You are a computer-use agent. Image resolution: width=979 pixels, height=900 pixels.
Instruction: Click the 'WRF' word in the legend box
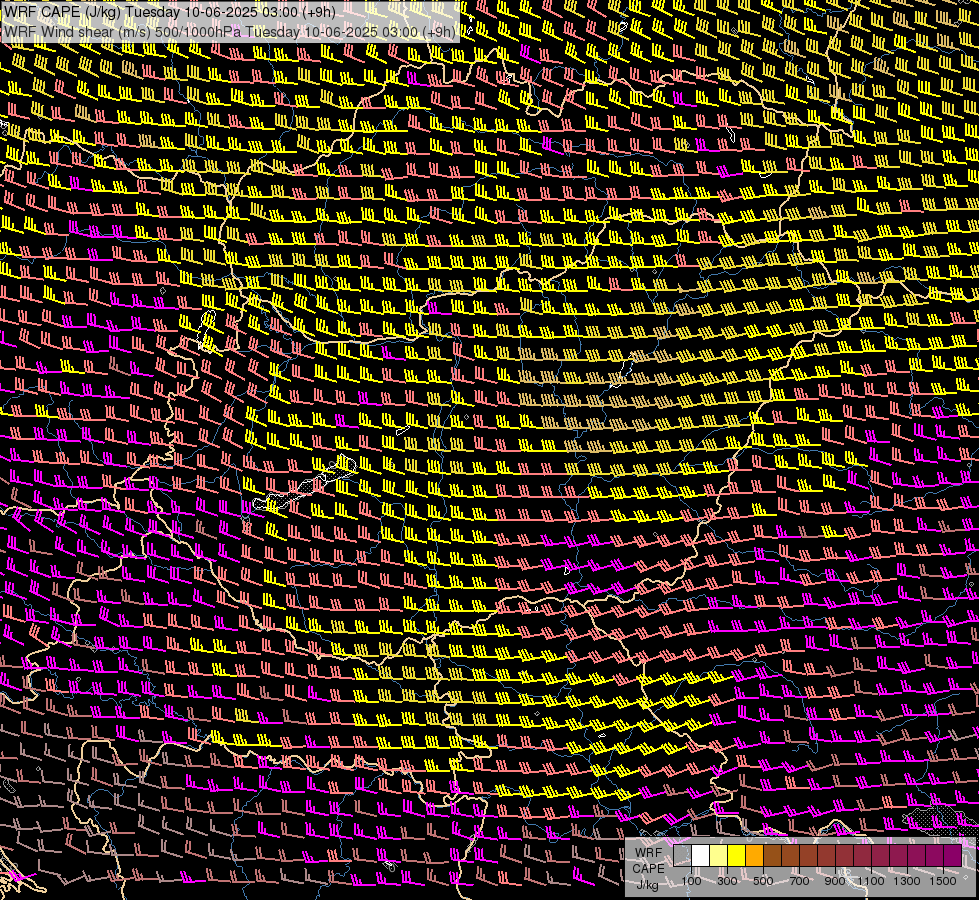pyautogui.click(x=648, y=853)
